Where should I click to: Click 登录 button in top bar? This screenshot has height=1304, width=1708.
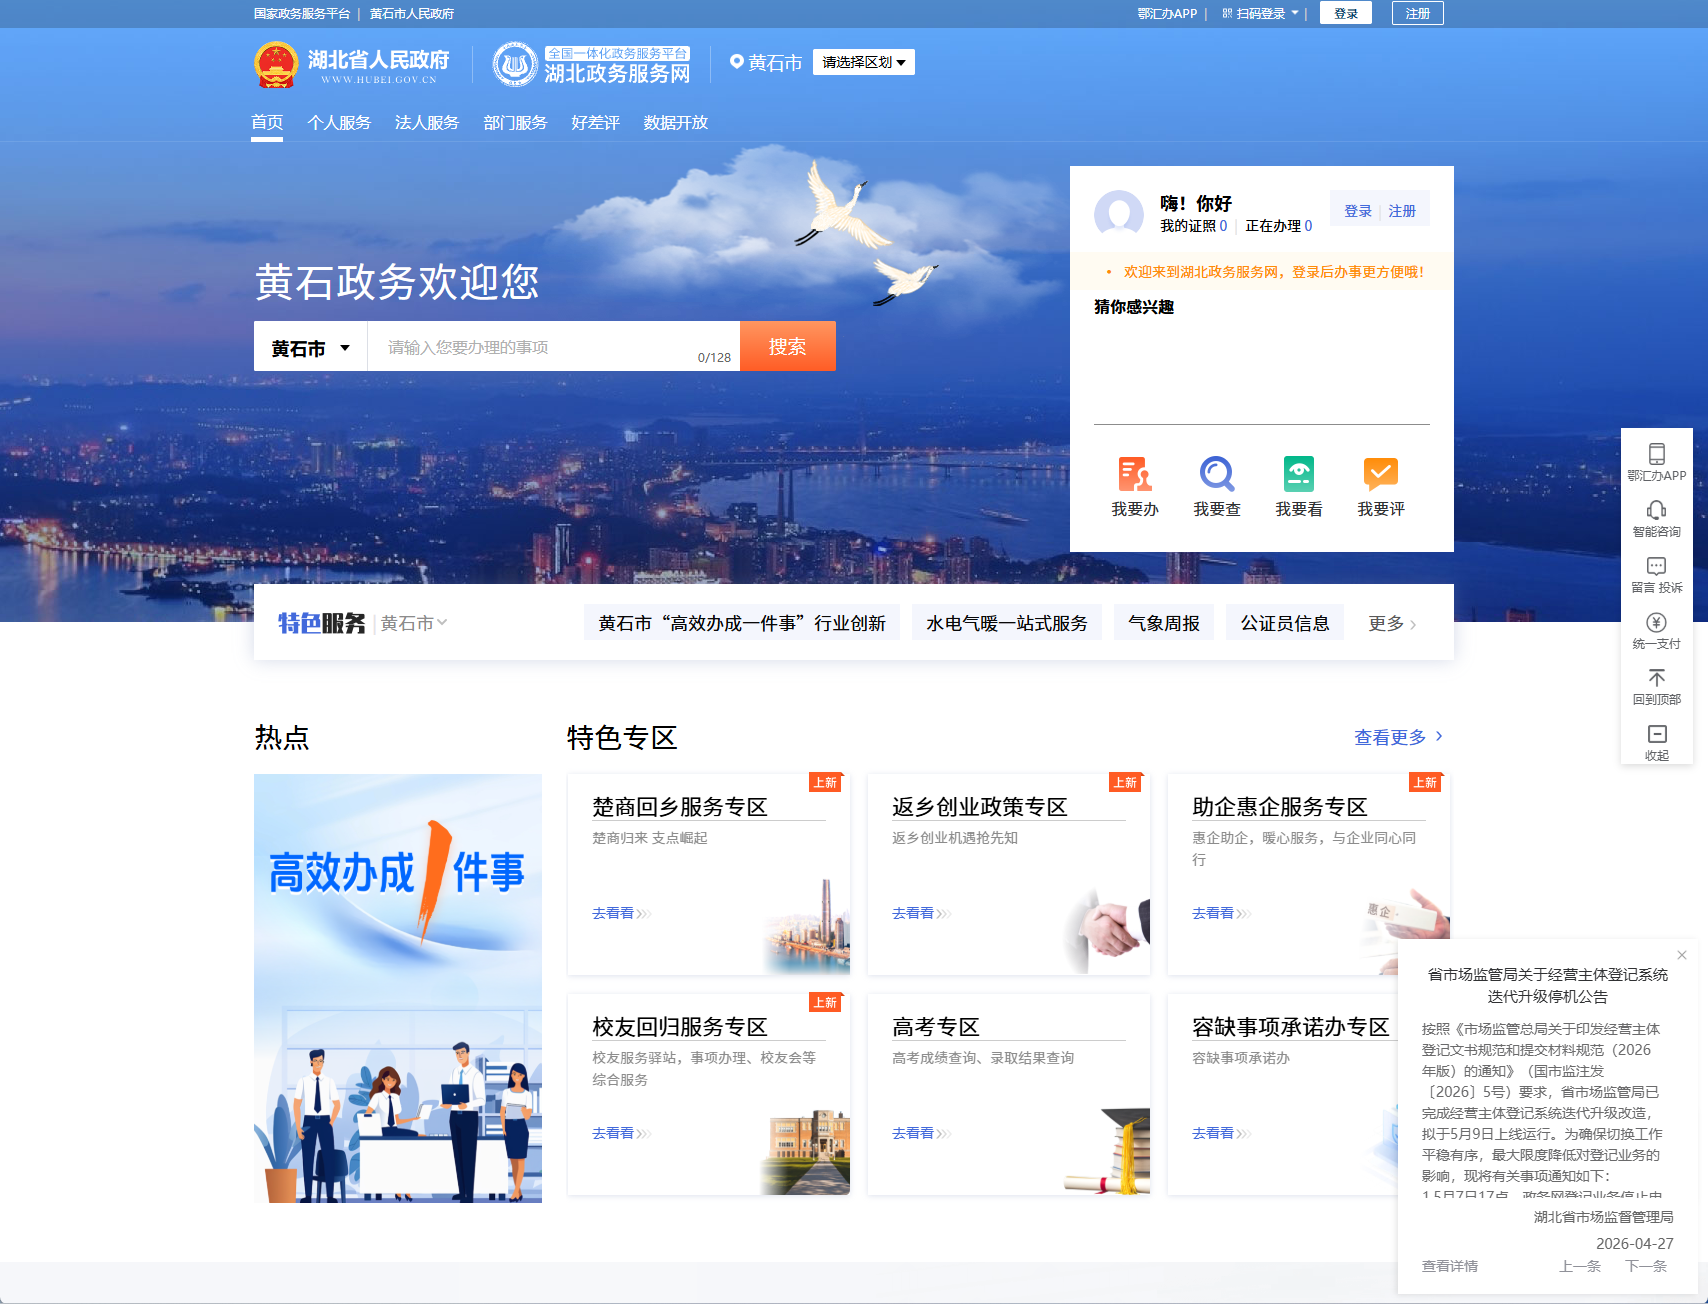pos(1346,13)
